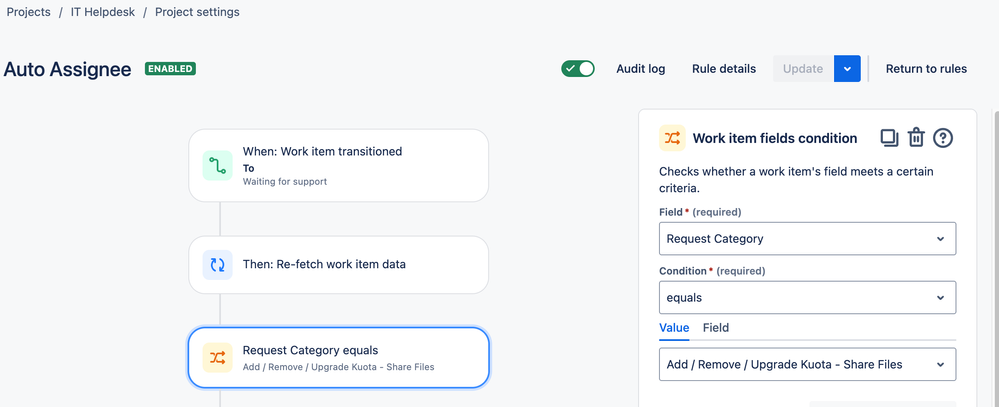Click the blue re-fetch arrows icon

217,265
